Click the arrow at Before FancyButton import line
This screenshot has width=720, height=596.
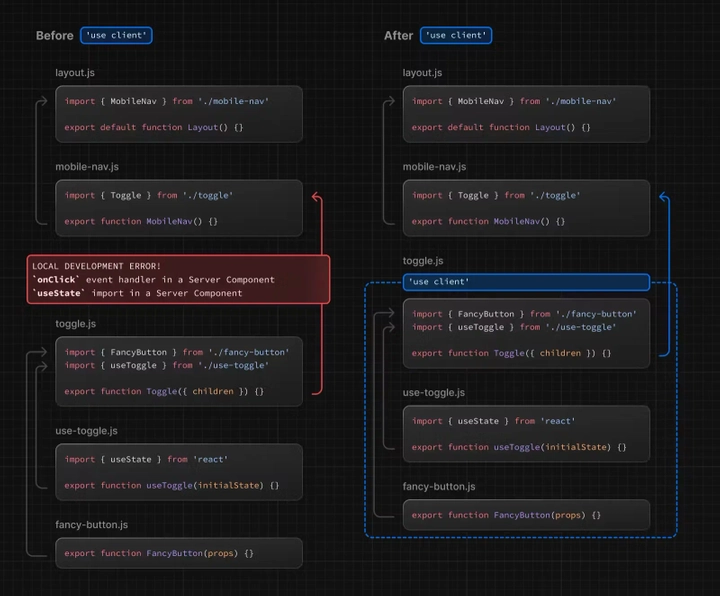42,352
